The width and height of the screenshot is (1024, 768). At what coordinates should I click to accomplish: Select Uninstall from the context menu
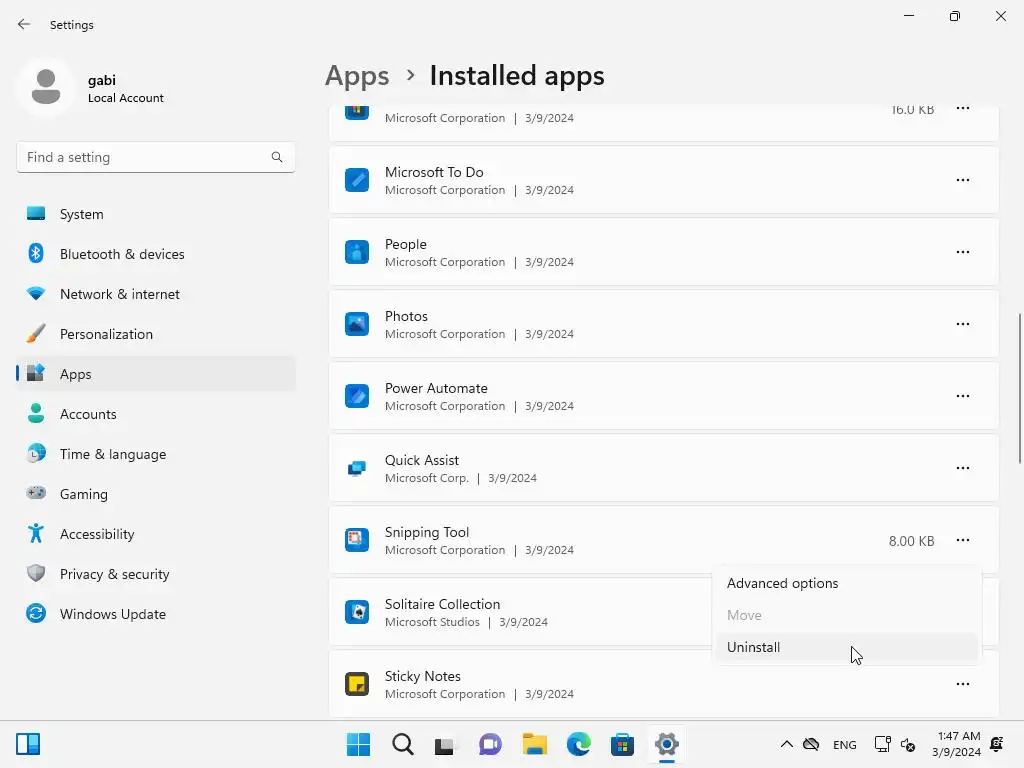[x=847, y=647]
